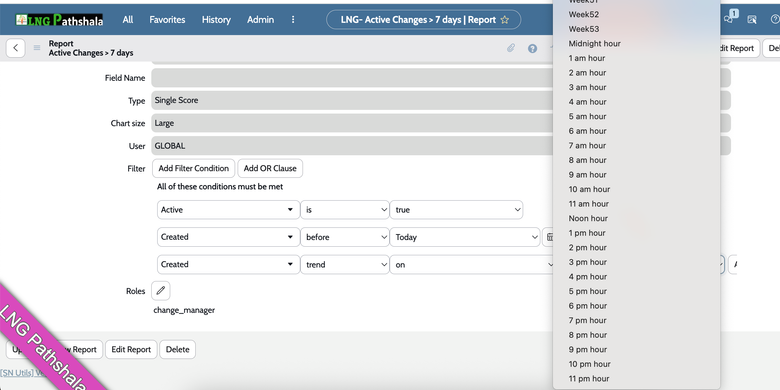Click Edit Report button in header
This screenshot has height=390, width=780.
(739, 48)
